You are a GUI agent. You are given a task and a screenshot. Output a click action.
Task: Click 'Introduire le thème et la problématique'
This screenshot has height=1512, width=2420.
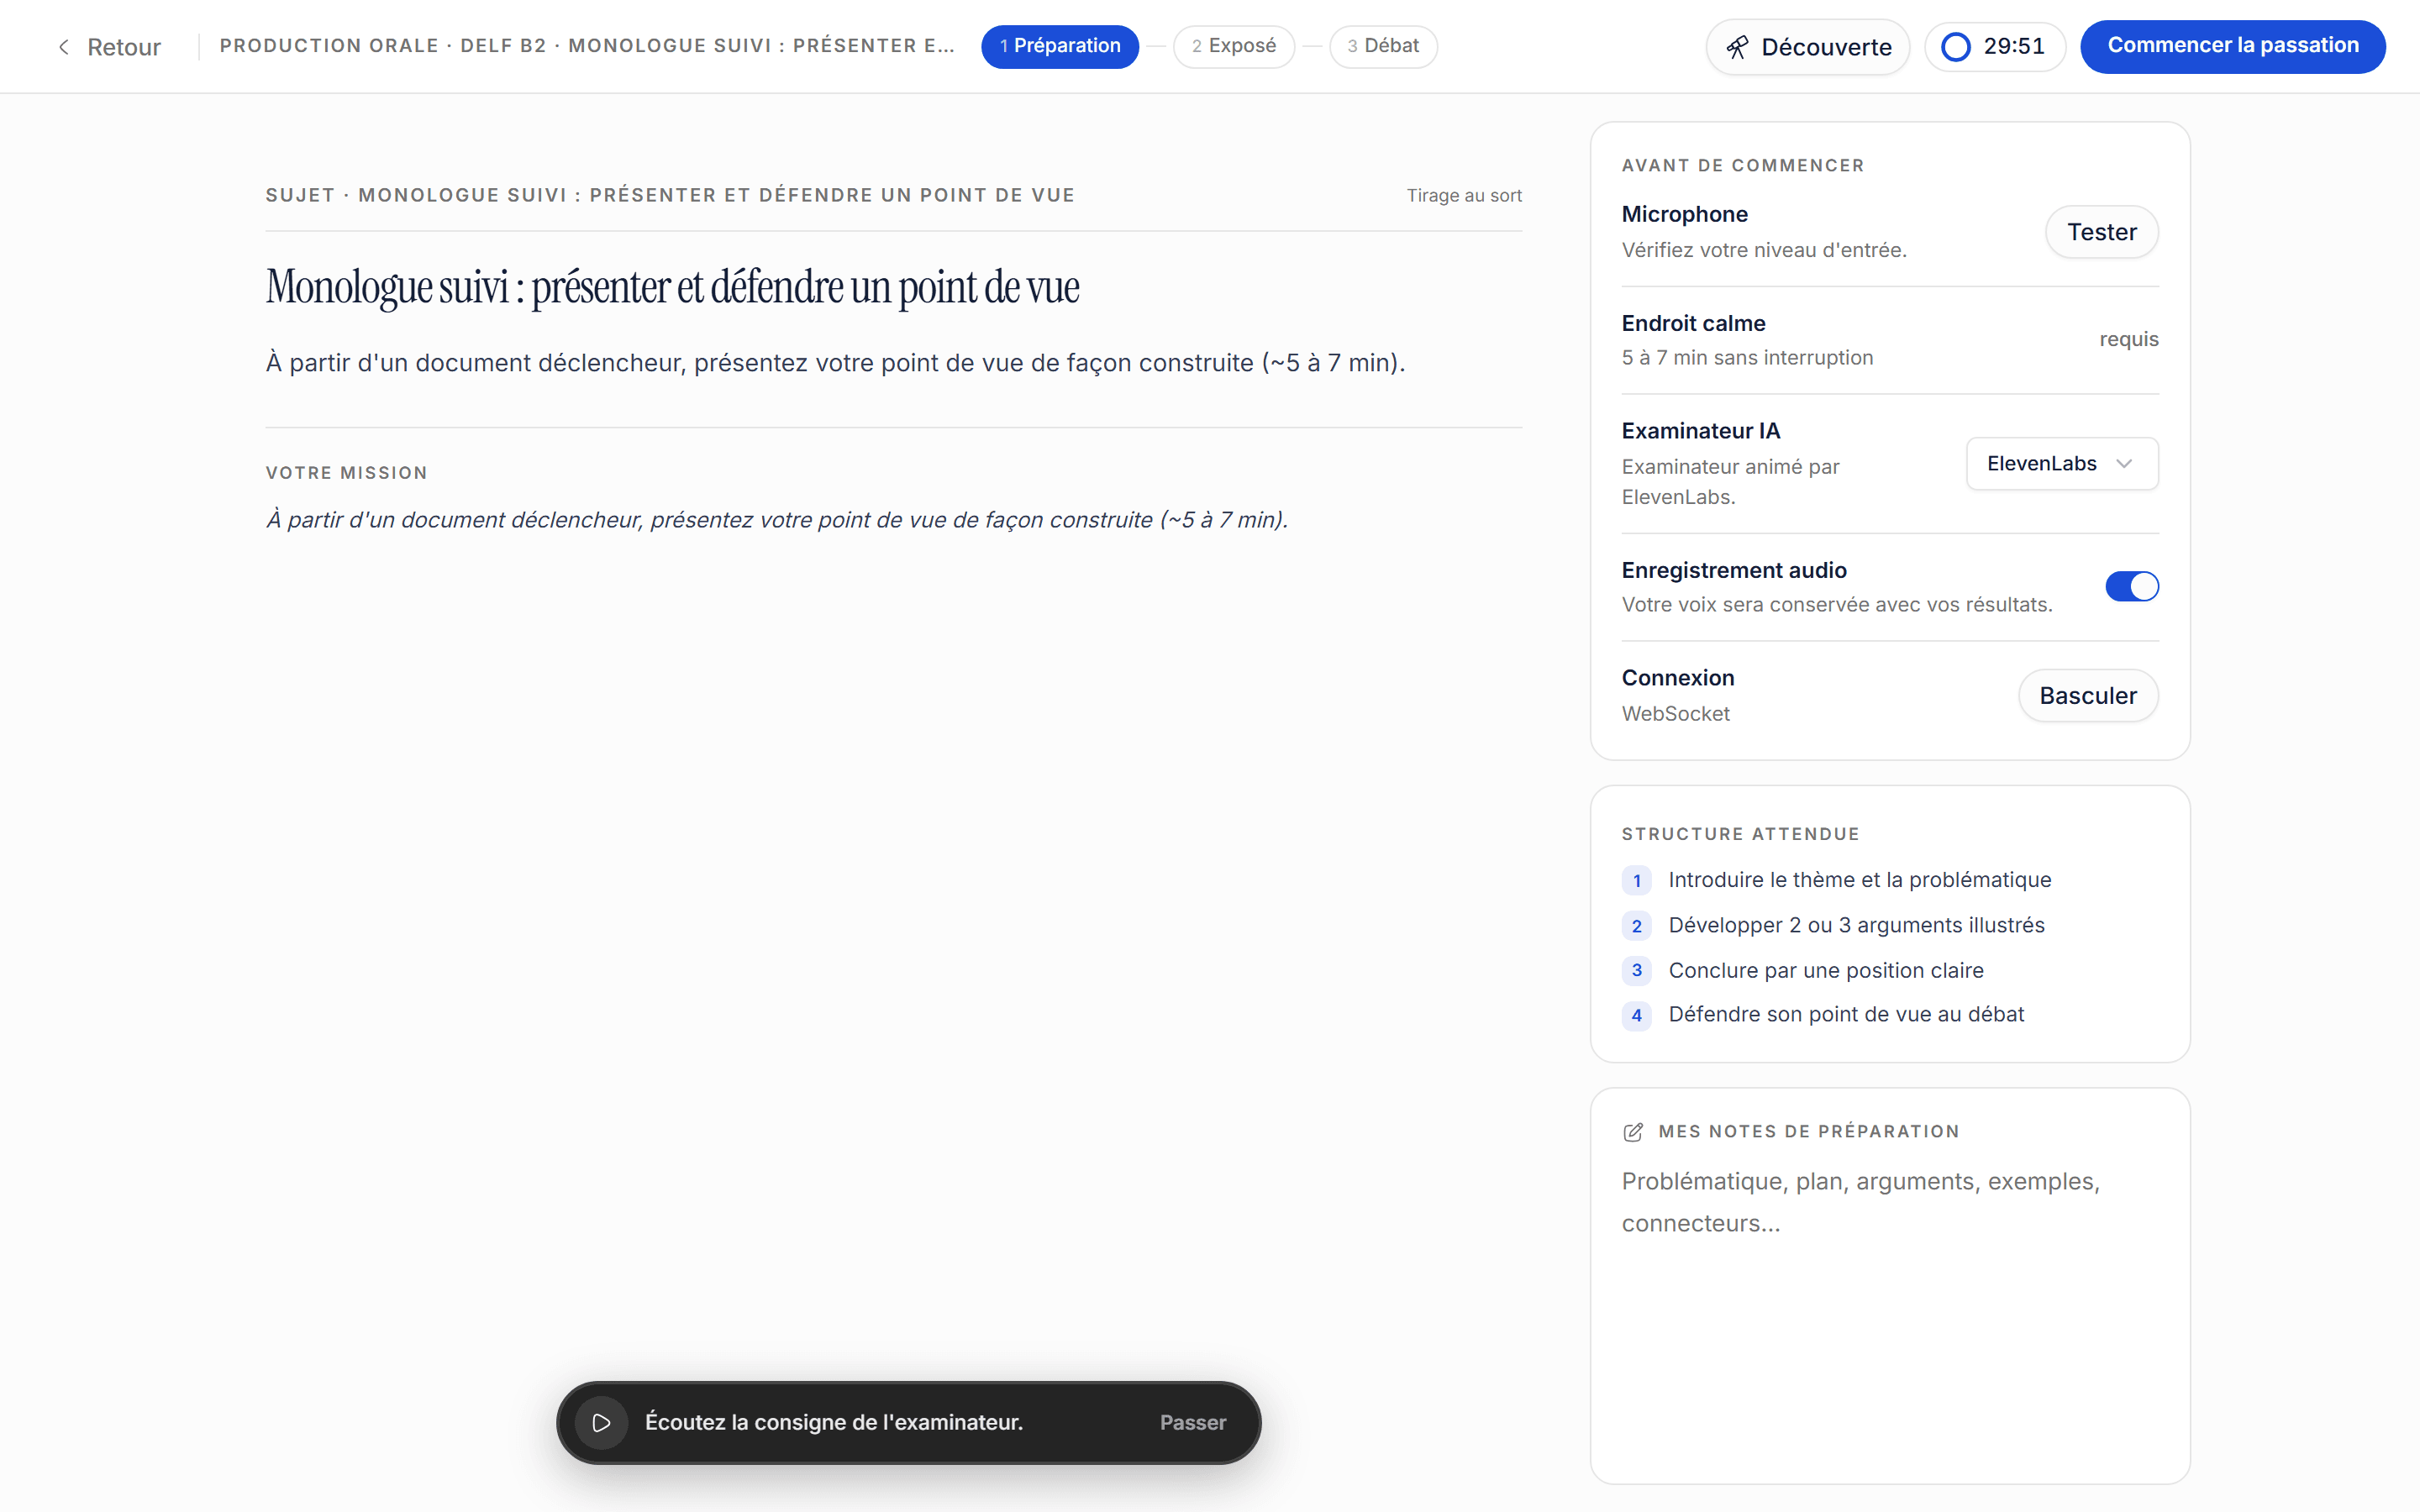click(x=1859, y=880)
